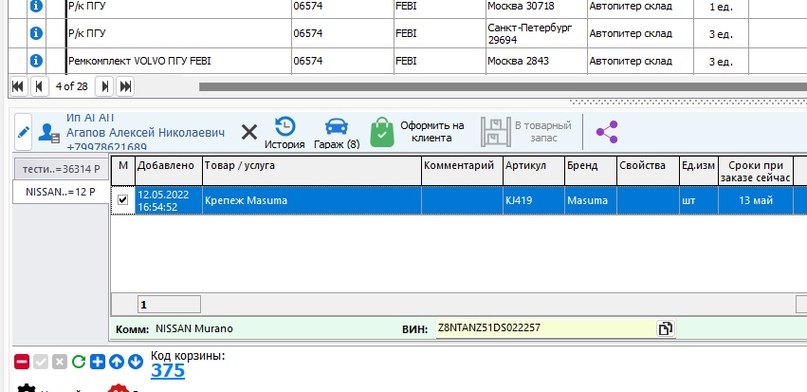Image resolution: width=807 pixels, height=392 pixels.
Task: Open client card person icon
Action: pyautogui.click(x=49, y=133)
